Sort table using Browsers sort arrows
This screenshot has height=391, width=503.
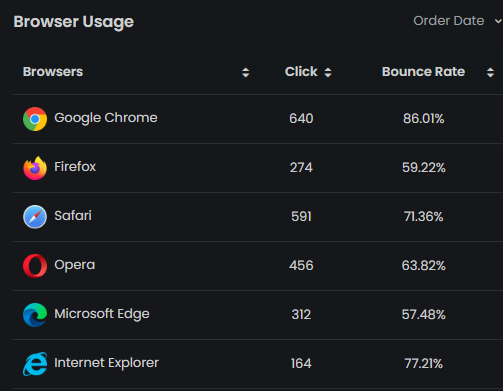coord(246,72)
